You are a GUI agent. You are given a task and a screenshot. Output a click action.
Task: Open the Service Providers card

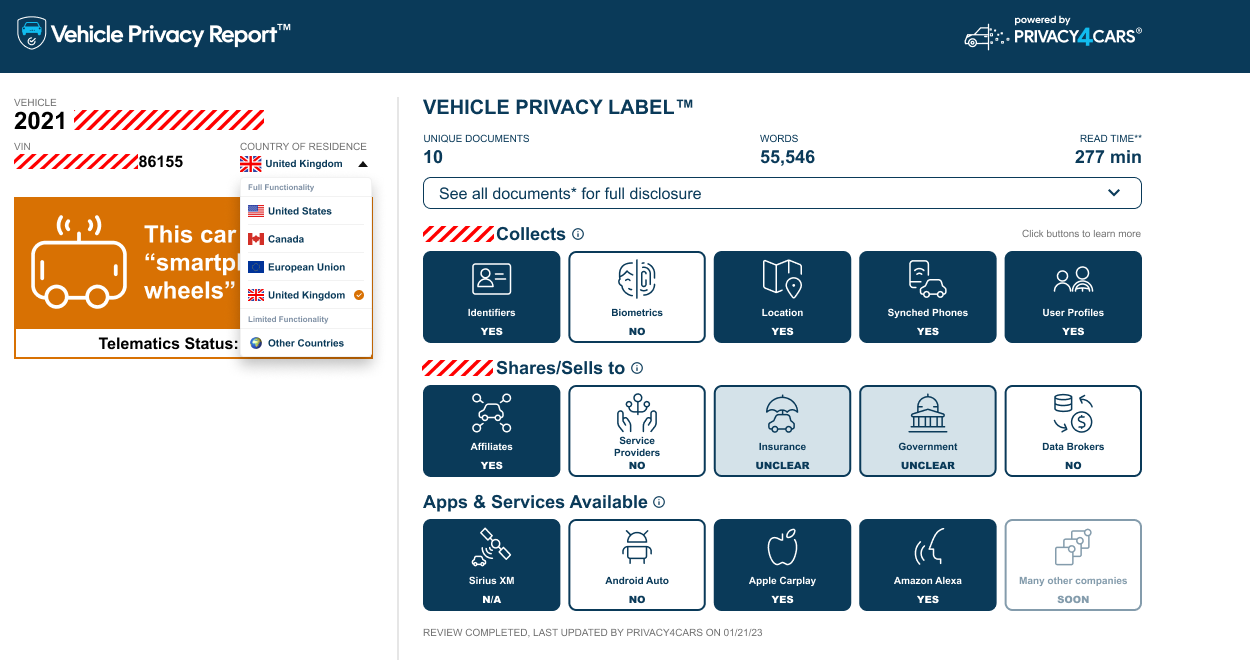[637, 431]
